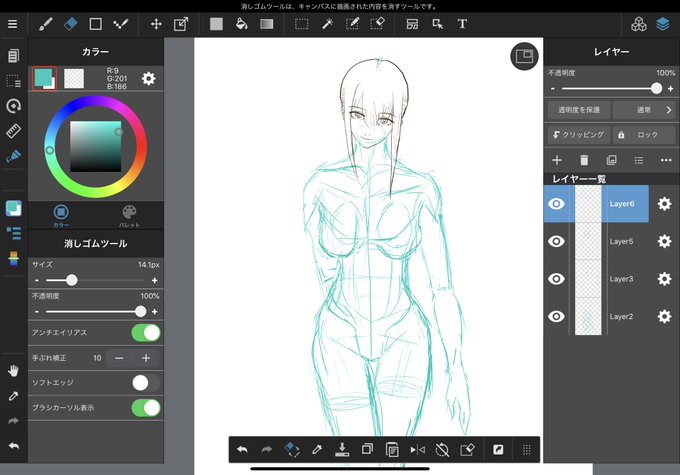
Task: Select the Fill rectangle tool
Action: (216, 24)
